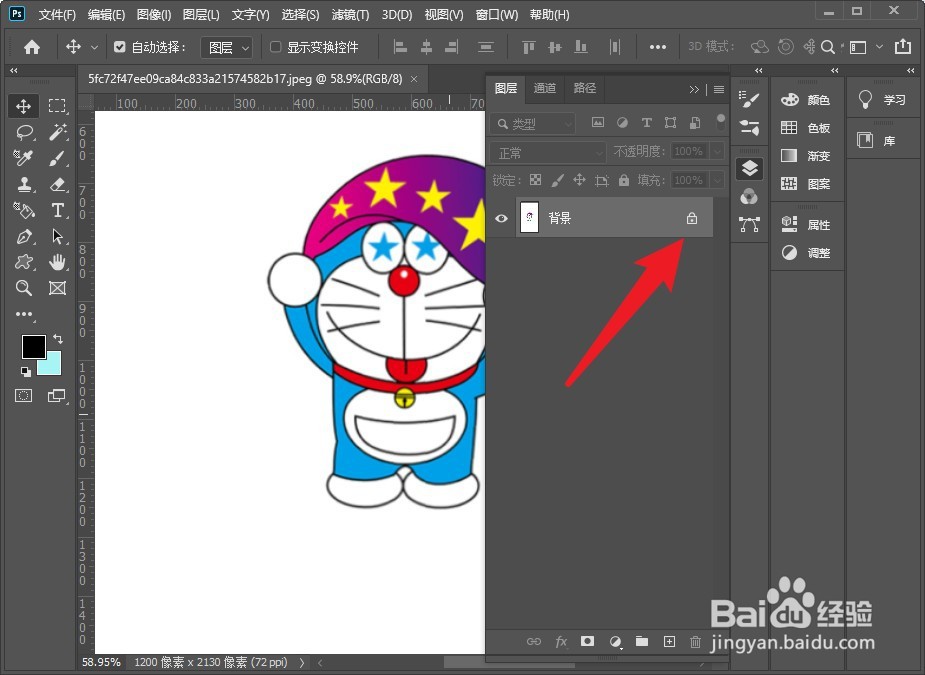Click align top edges icon
The height and width of the screenshot is (675, 925).
pos(529,47)
